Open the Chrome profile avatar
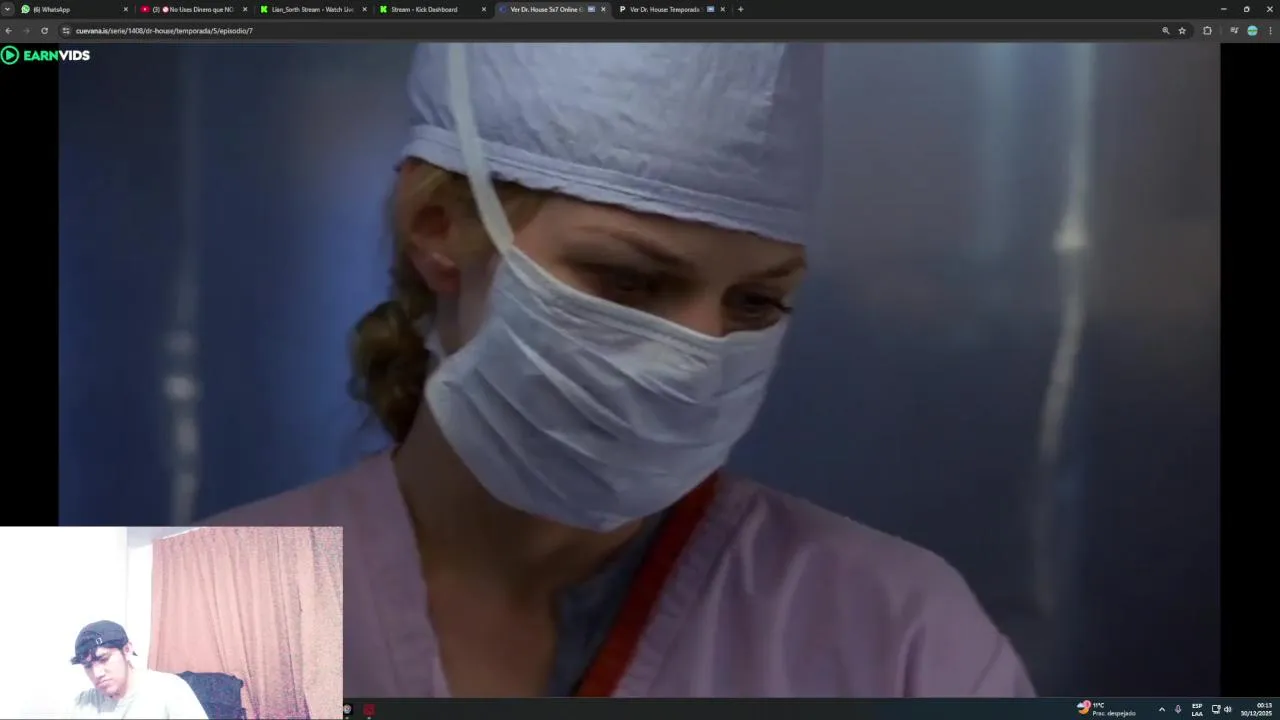This screenshot has width=1280, height=720. point(1252,31)
